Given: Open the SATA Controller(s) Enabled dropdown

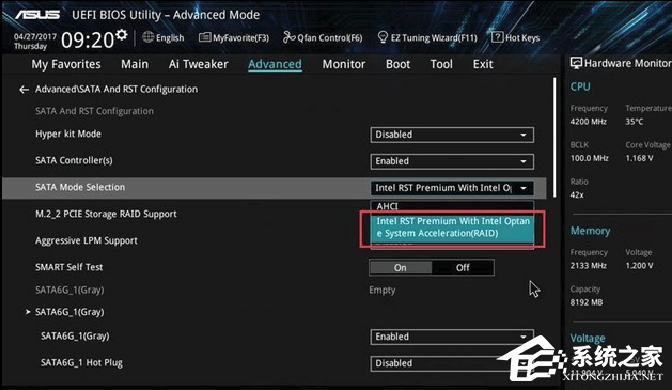Looking at the screenshot, I should (452, 161).
